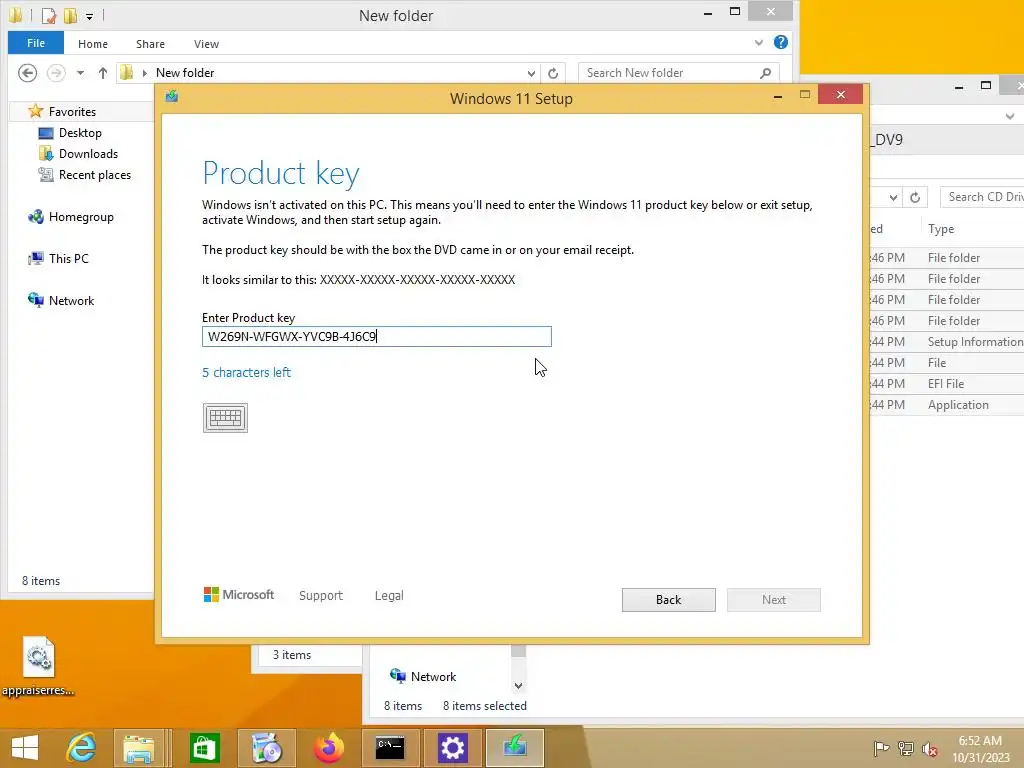Open the View ribbon tab
1024x768 pixels.
206,44
